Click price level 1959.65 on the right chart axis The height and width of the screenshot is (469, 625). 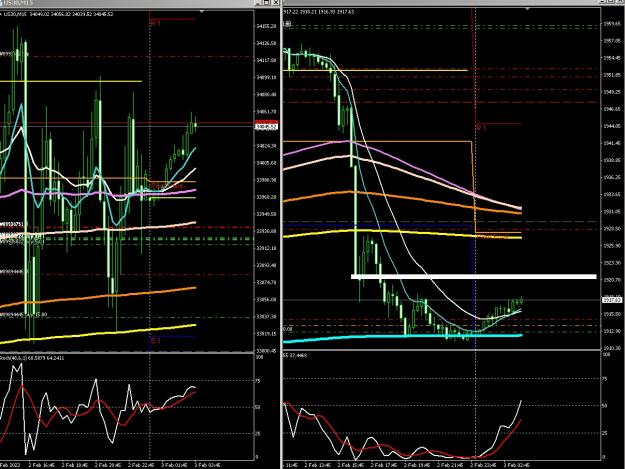[x=612, y=24]
